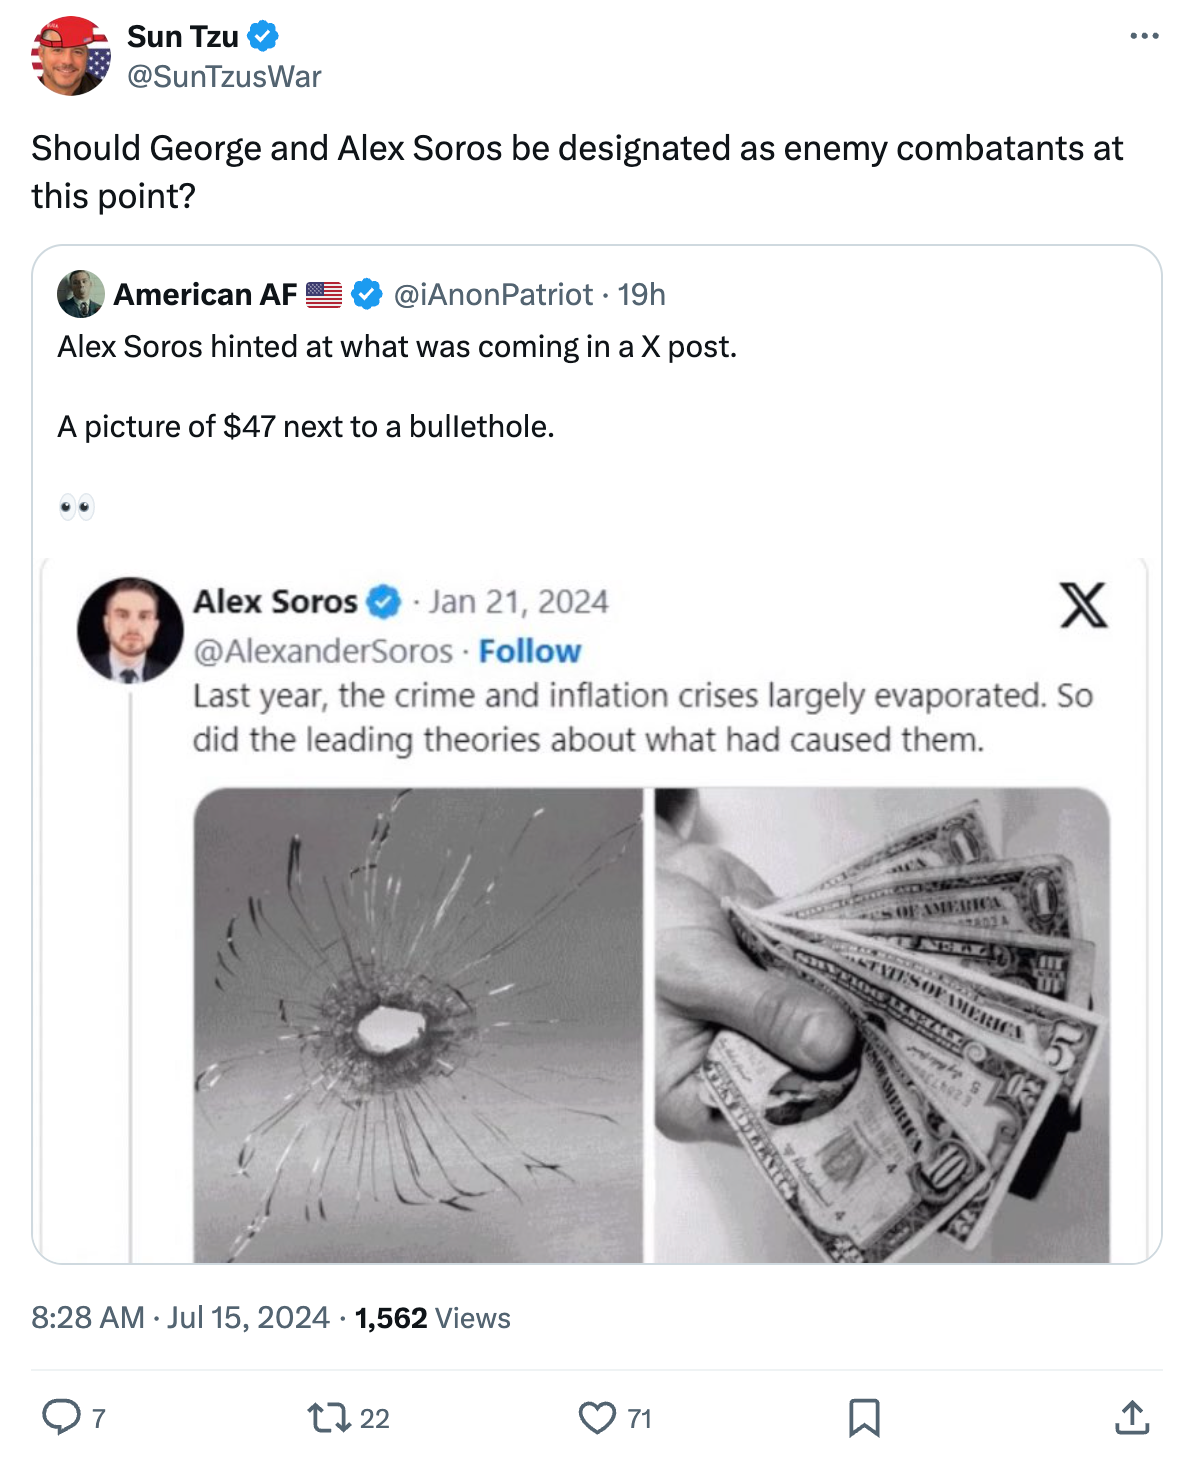Image resolution: width=1190 pixels, height=1458 pixels.
Task: Click the American AF account name
Action: (205, 294)
